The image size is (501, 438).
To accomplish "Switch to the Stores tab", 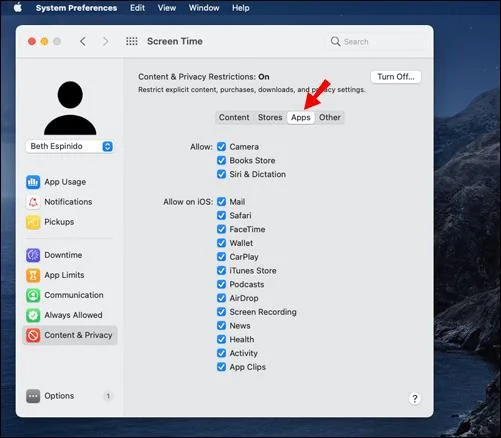I will click(x=270, y=117).
